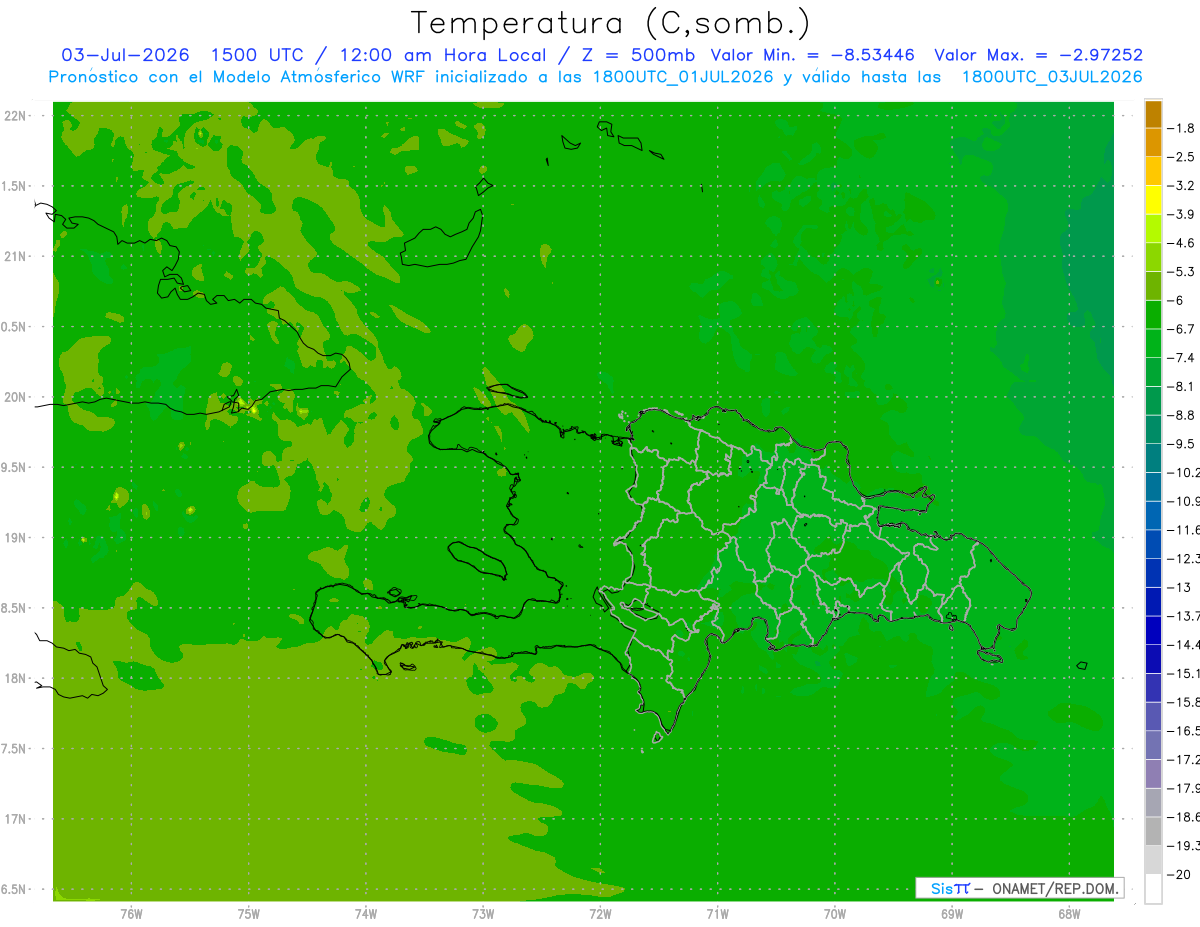Select yellow legend swatch between -3.2 and -3.9
Image resolution: width=1200 pixels, height=927 pixels.
point(1153,200)
